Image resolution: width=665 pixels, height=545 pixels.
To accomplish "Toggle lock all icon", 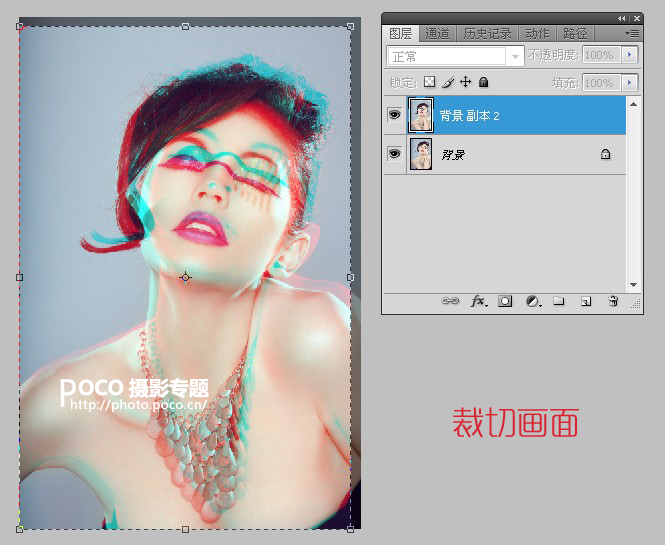I will click(x=483, y=82).
